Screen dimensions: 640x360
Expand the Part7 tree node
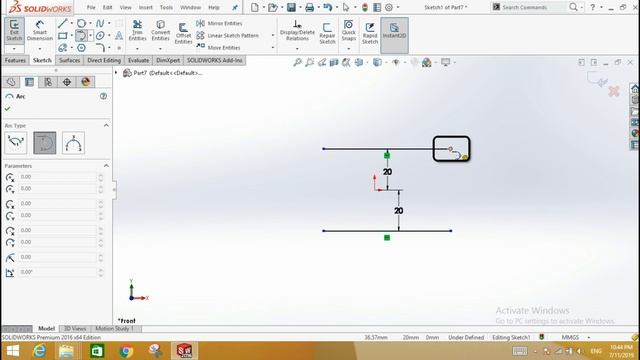point(116,73)
